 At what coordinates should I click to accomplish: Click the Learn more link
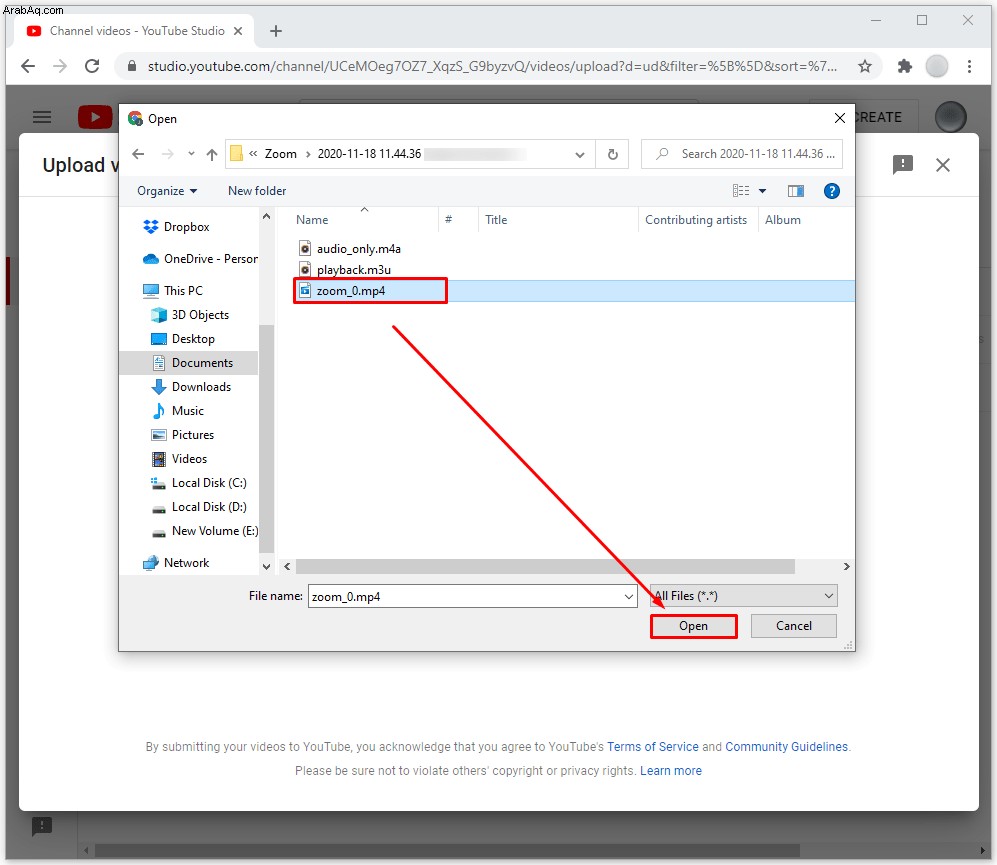click(671, 771)
